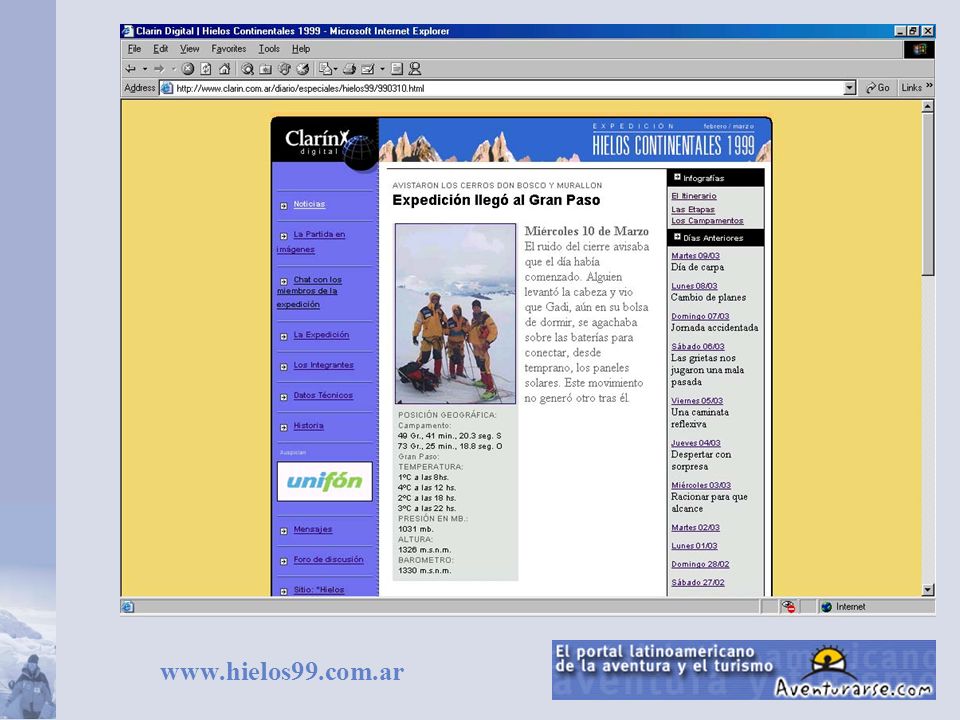
Task: Open the File menu
Action: 134,49
